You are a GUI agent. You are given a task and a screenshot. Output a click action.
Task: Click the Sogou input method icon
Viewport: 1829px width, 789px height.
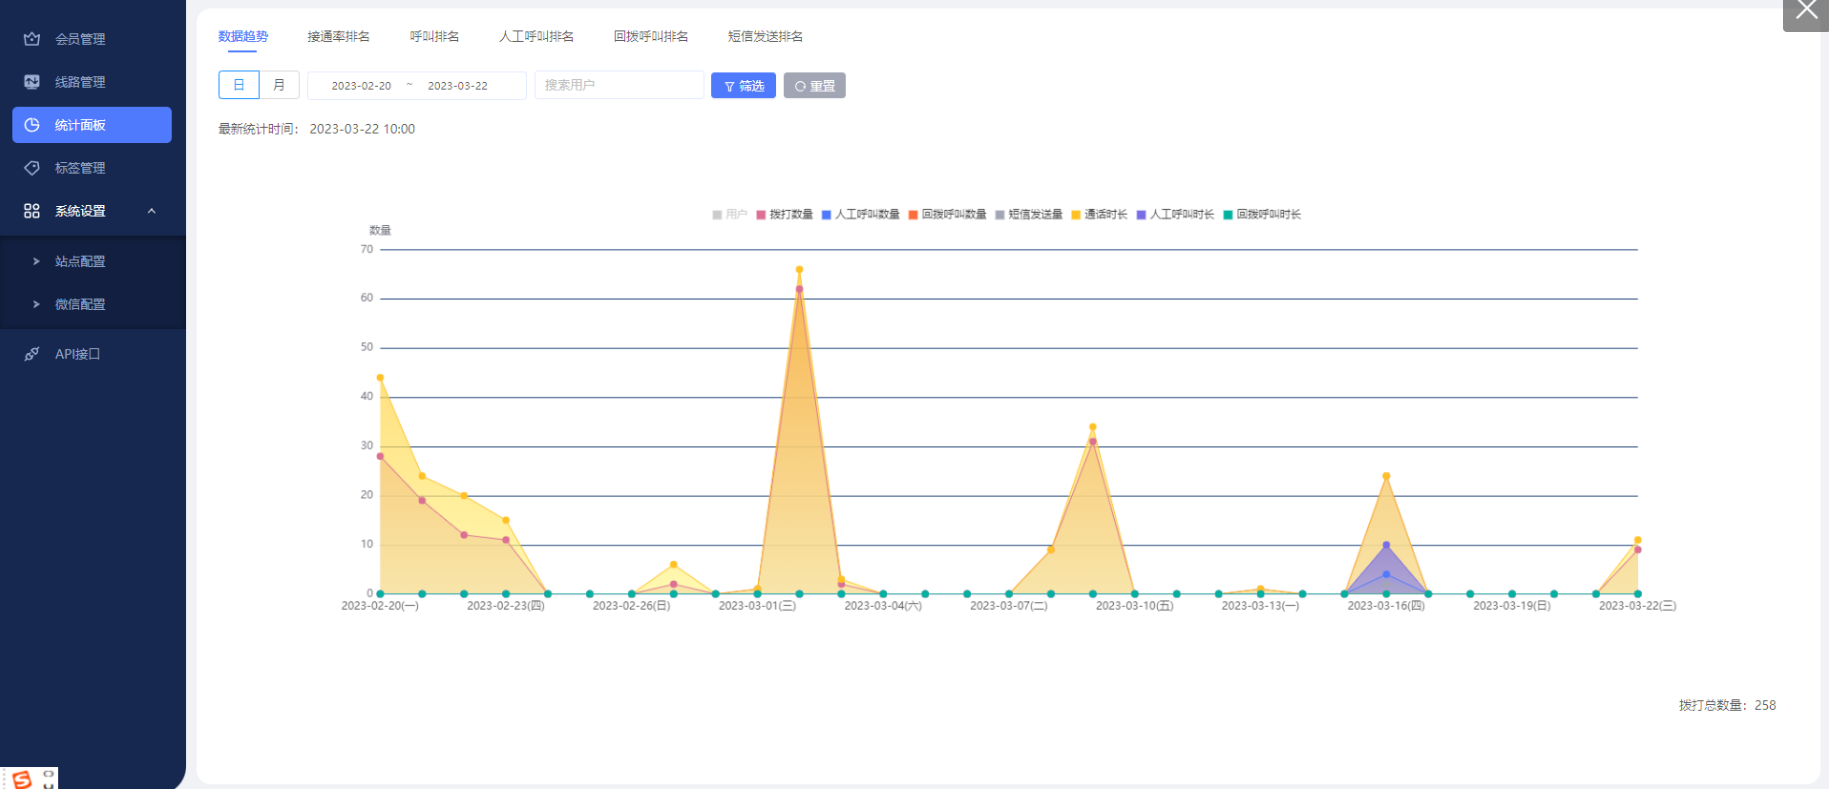coord(21,779)
